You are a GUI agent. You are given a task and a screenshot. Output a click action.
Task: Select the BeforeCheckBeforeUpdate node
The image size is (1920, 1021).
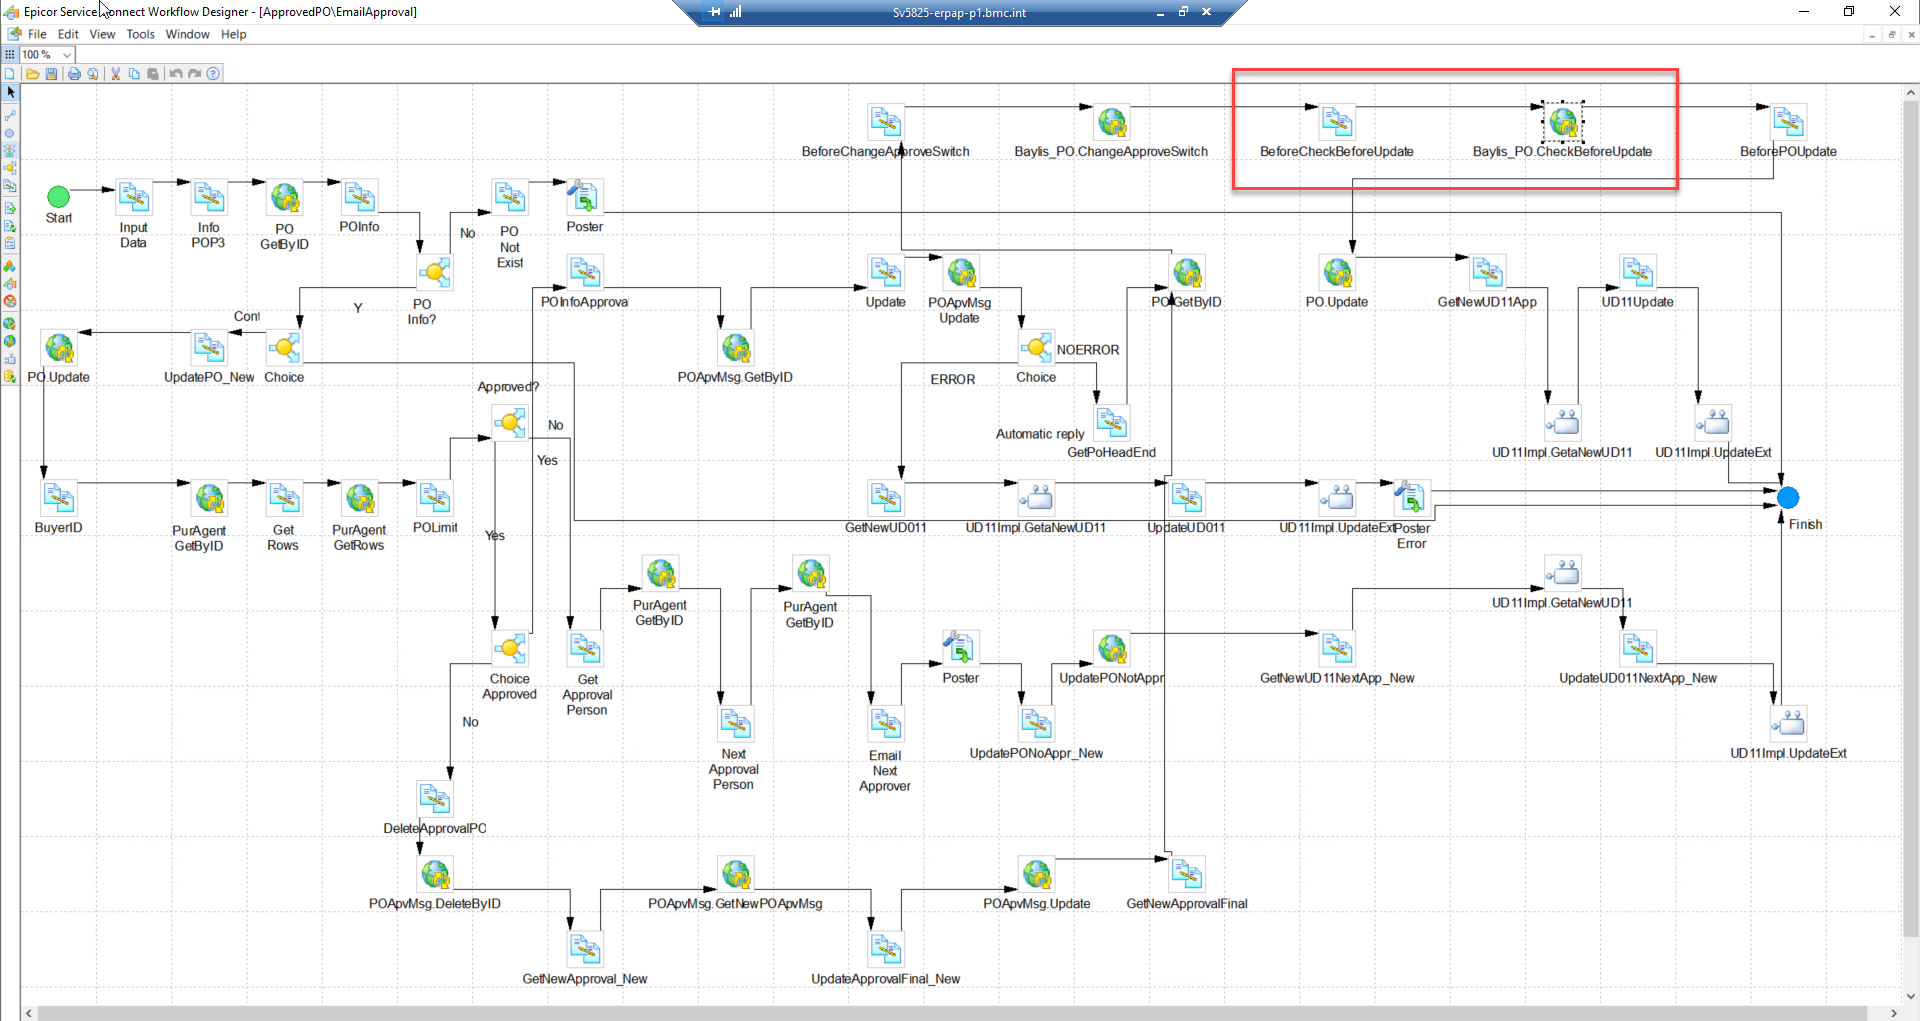1337,123
